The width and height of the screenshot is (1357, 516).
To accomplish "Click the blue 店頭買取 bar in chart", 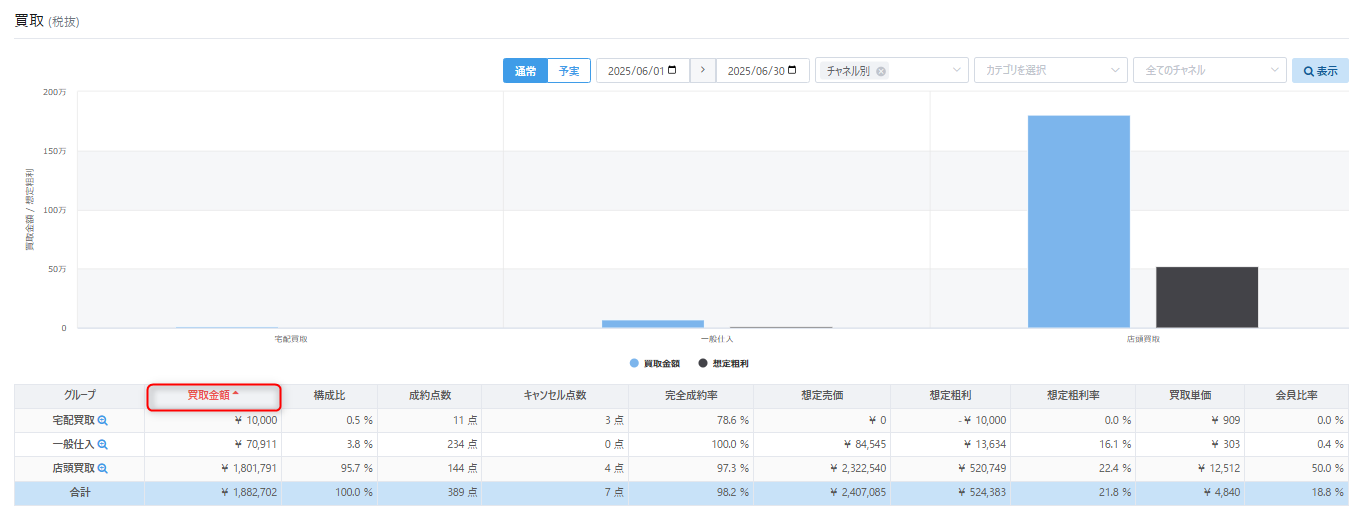I will coord(1078,221).
